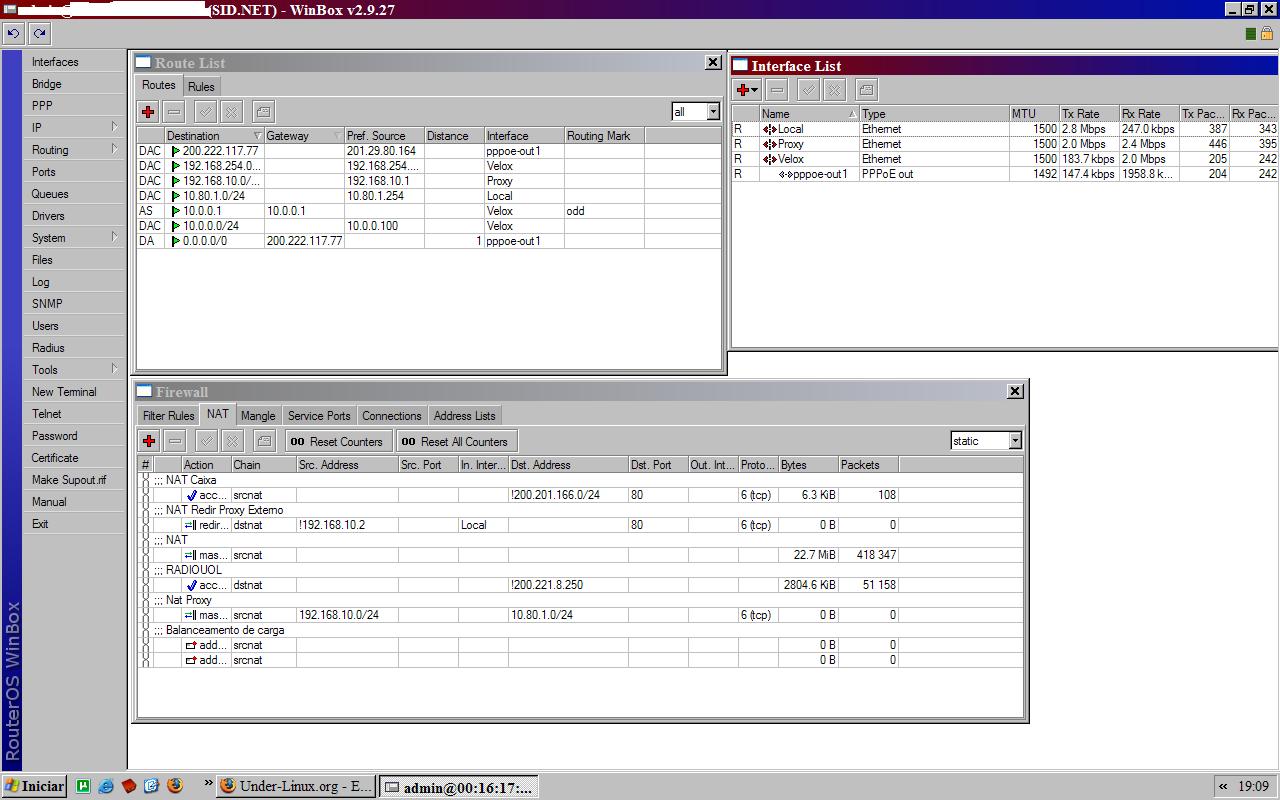Switch to Under-Linux.org taskbar window
The image size is (1280, 800).
297,786
